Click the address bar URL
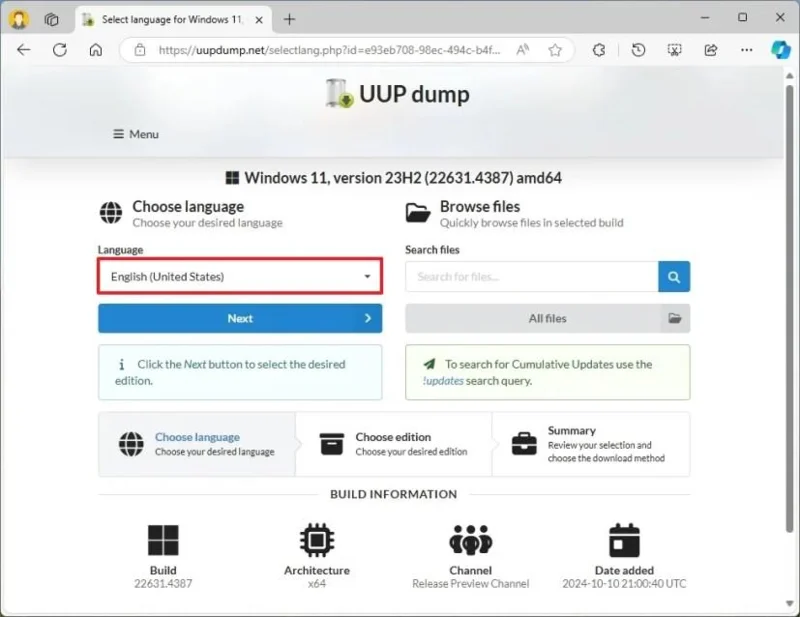Screen dimensions: 800x617 (329, 50)
